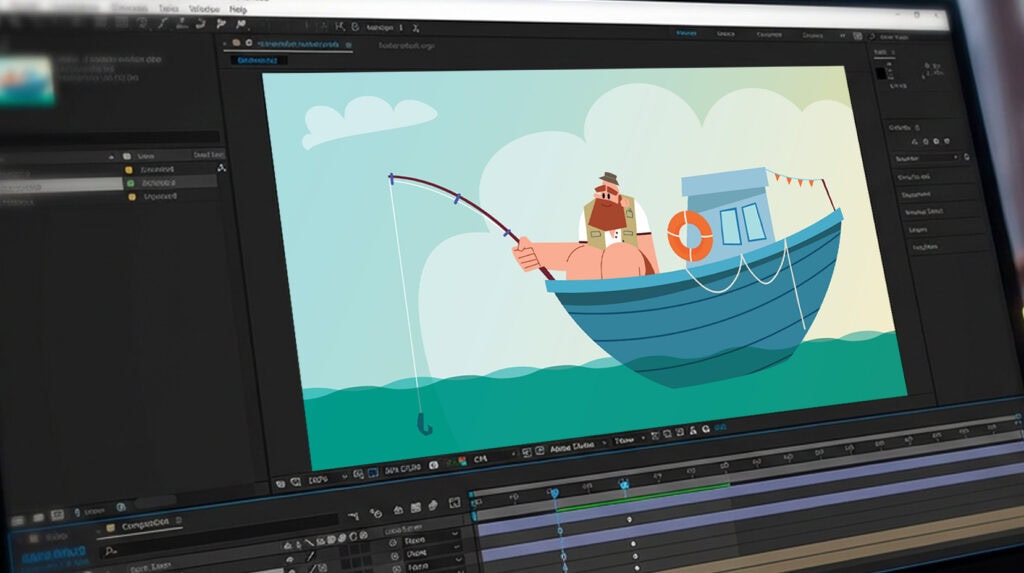
Task: Open the Help menu
Action: pyautogui.click(x=238, y=8)
